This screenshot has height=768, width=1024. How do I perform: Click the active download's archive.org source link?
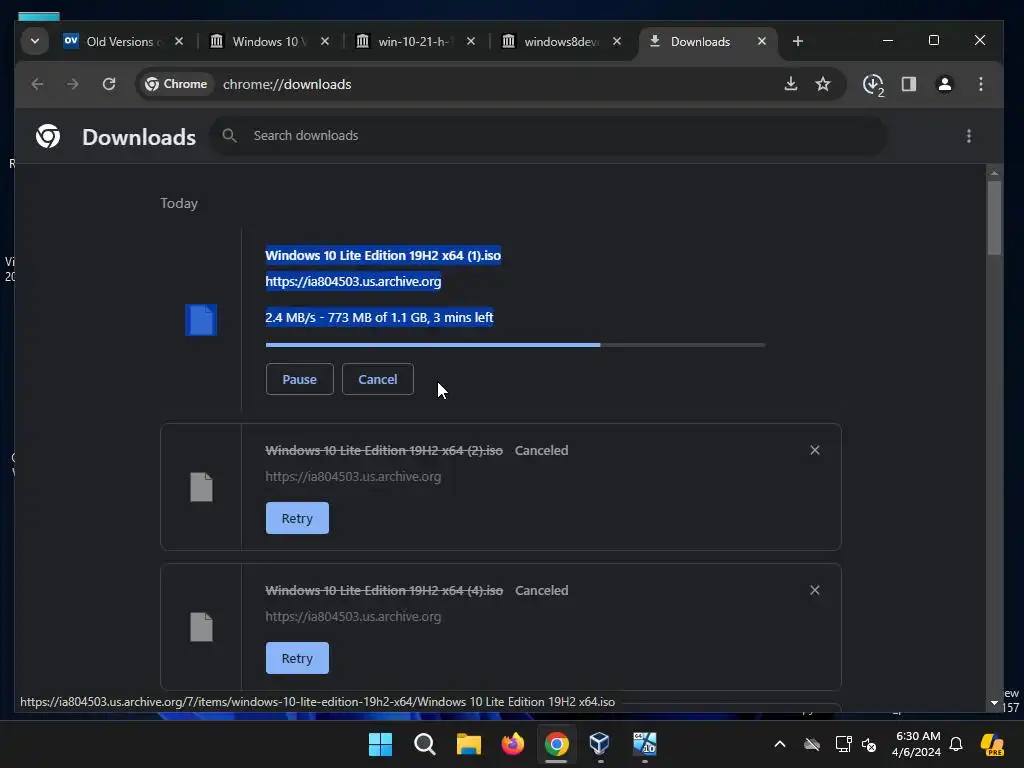click(x=353, y=281)
